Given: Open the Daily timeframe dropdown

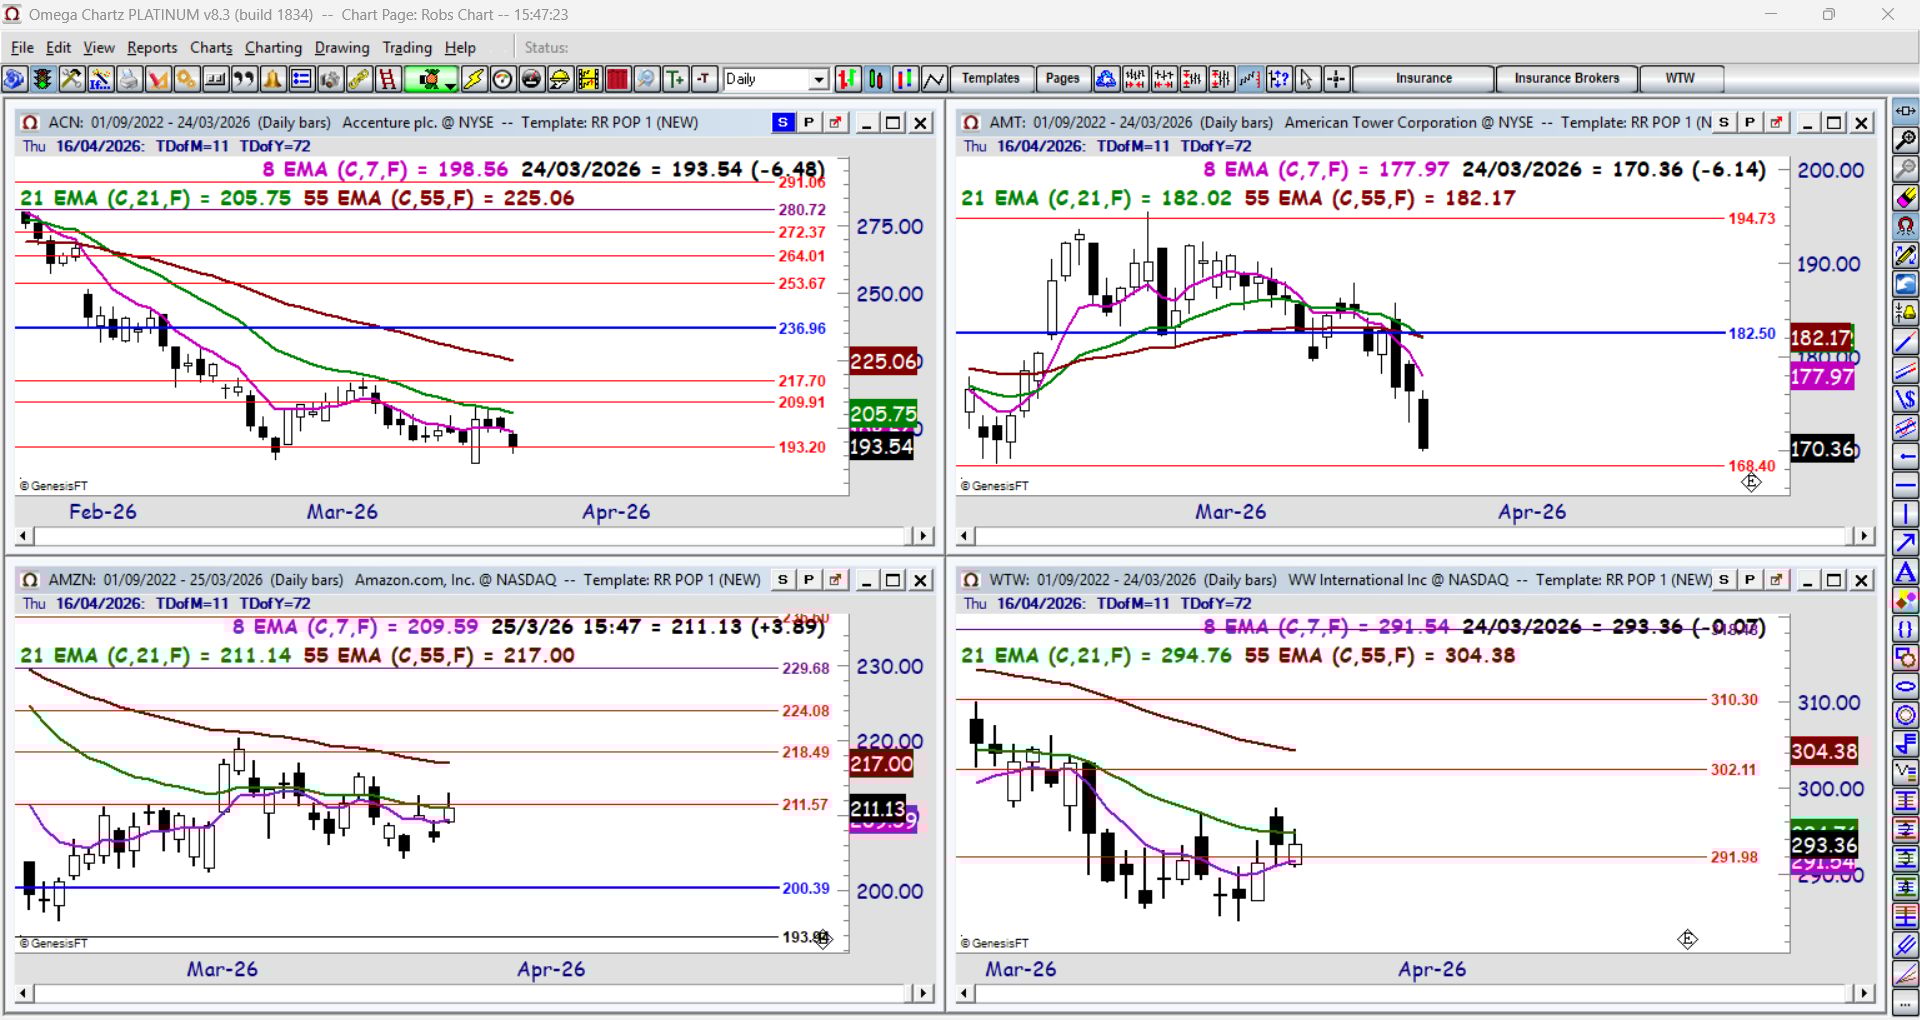Looking at the screenshot, I should (x=819, y=79).
